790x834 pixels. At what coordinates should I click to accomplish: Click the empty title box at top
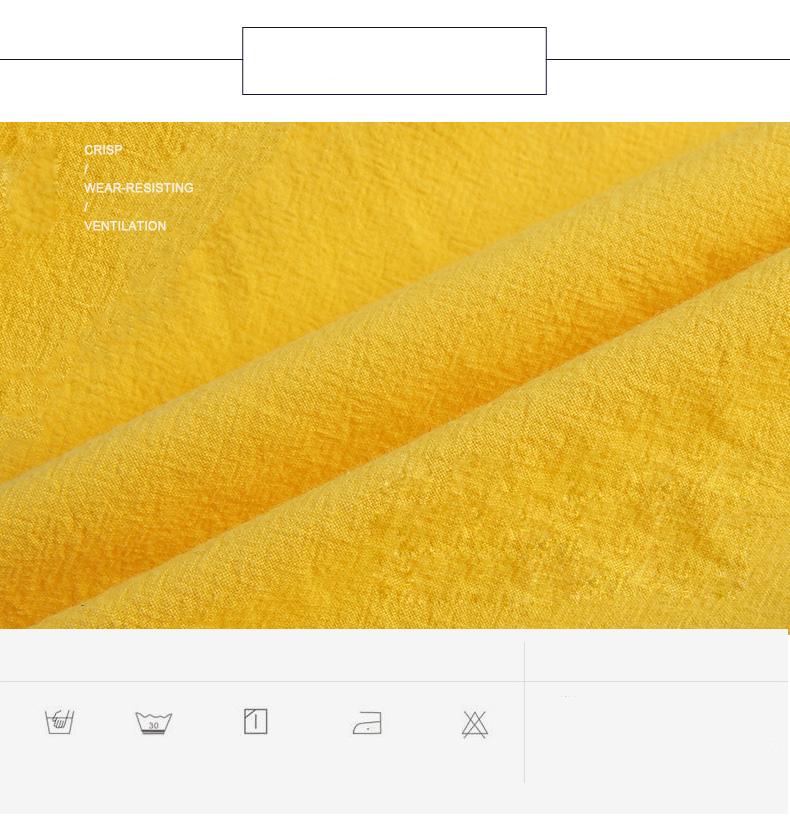[394, 61]
